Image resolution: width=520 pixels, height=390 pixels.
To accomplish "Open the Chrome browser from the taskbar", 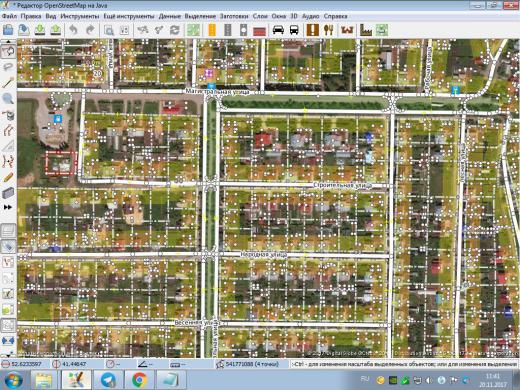I will coord(140,380).
